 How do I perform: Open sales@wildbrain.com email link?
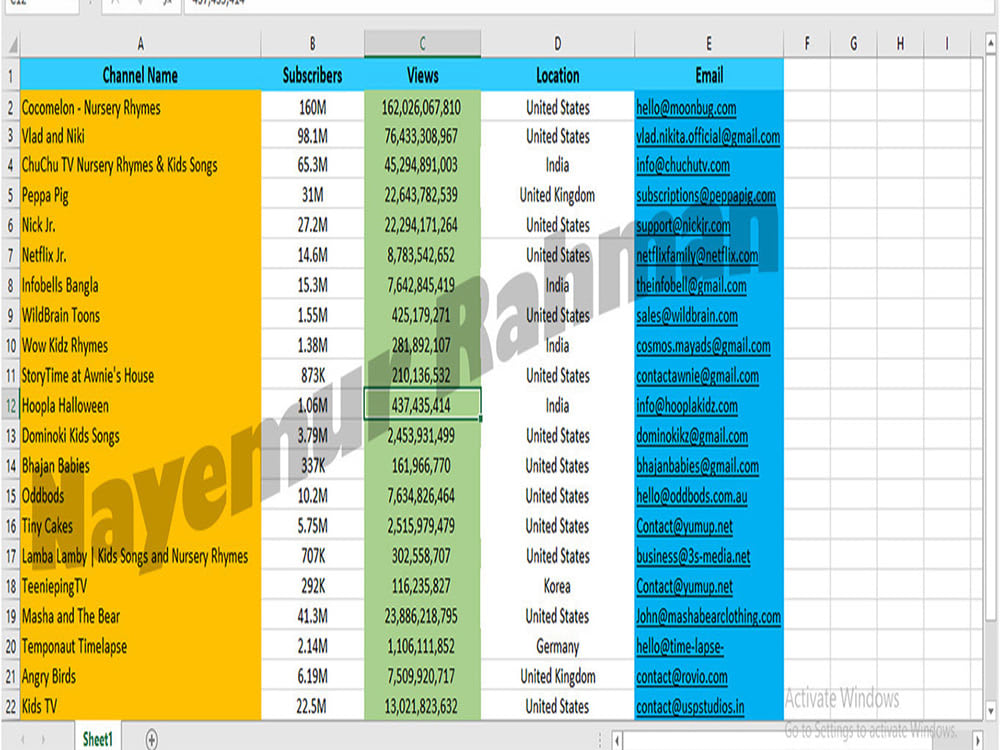687,315
